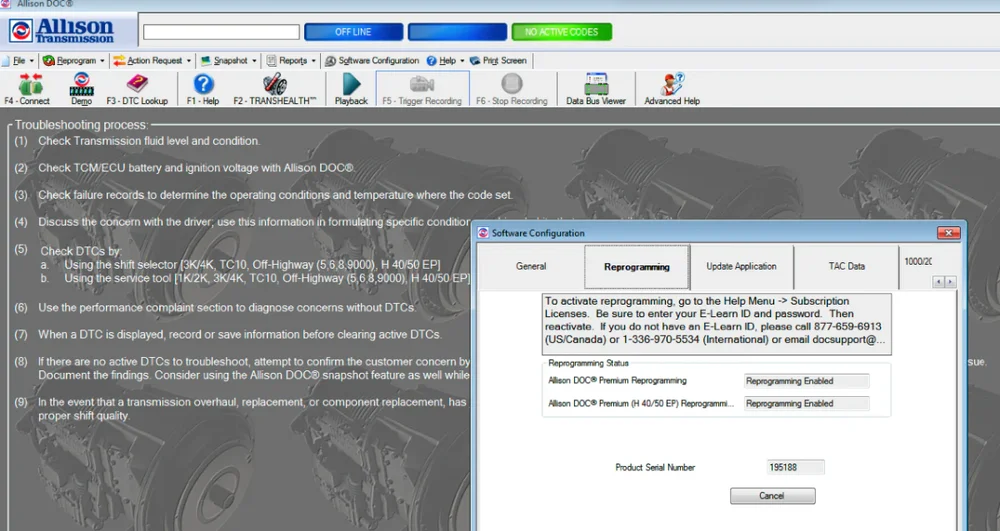Switch to the General tab

[531, 266]
